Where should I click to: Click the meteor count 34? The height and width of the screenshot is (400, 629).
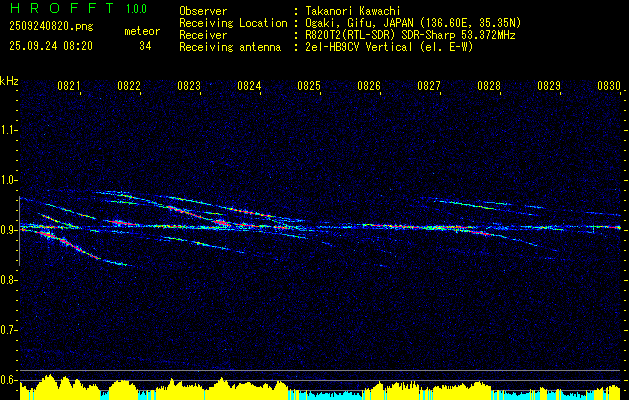coord(145,46)
